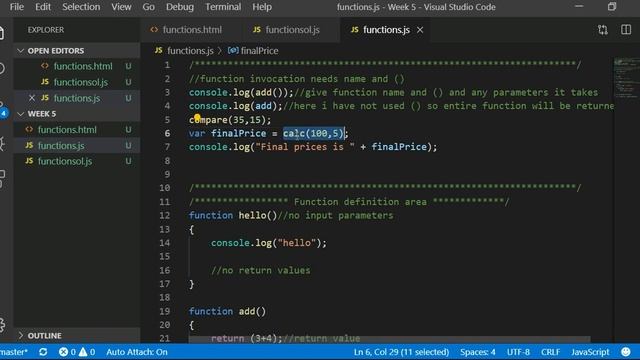Open functions.js in WEEK 5 folder
This screenshot has width=640, height=360.
[x=61, y=146]
